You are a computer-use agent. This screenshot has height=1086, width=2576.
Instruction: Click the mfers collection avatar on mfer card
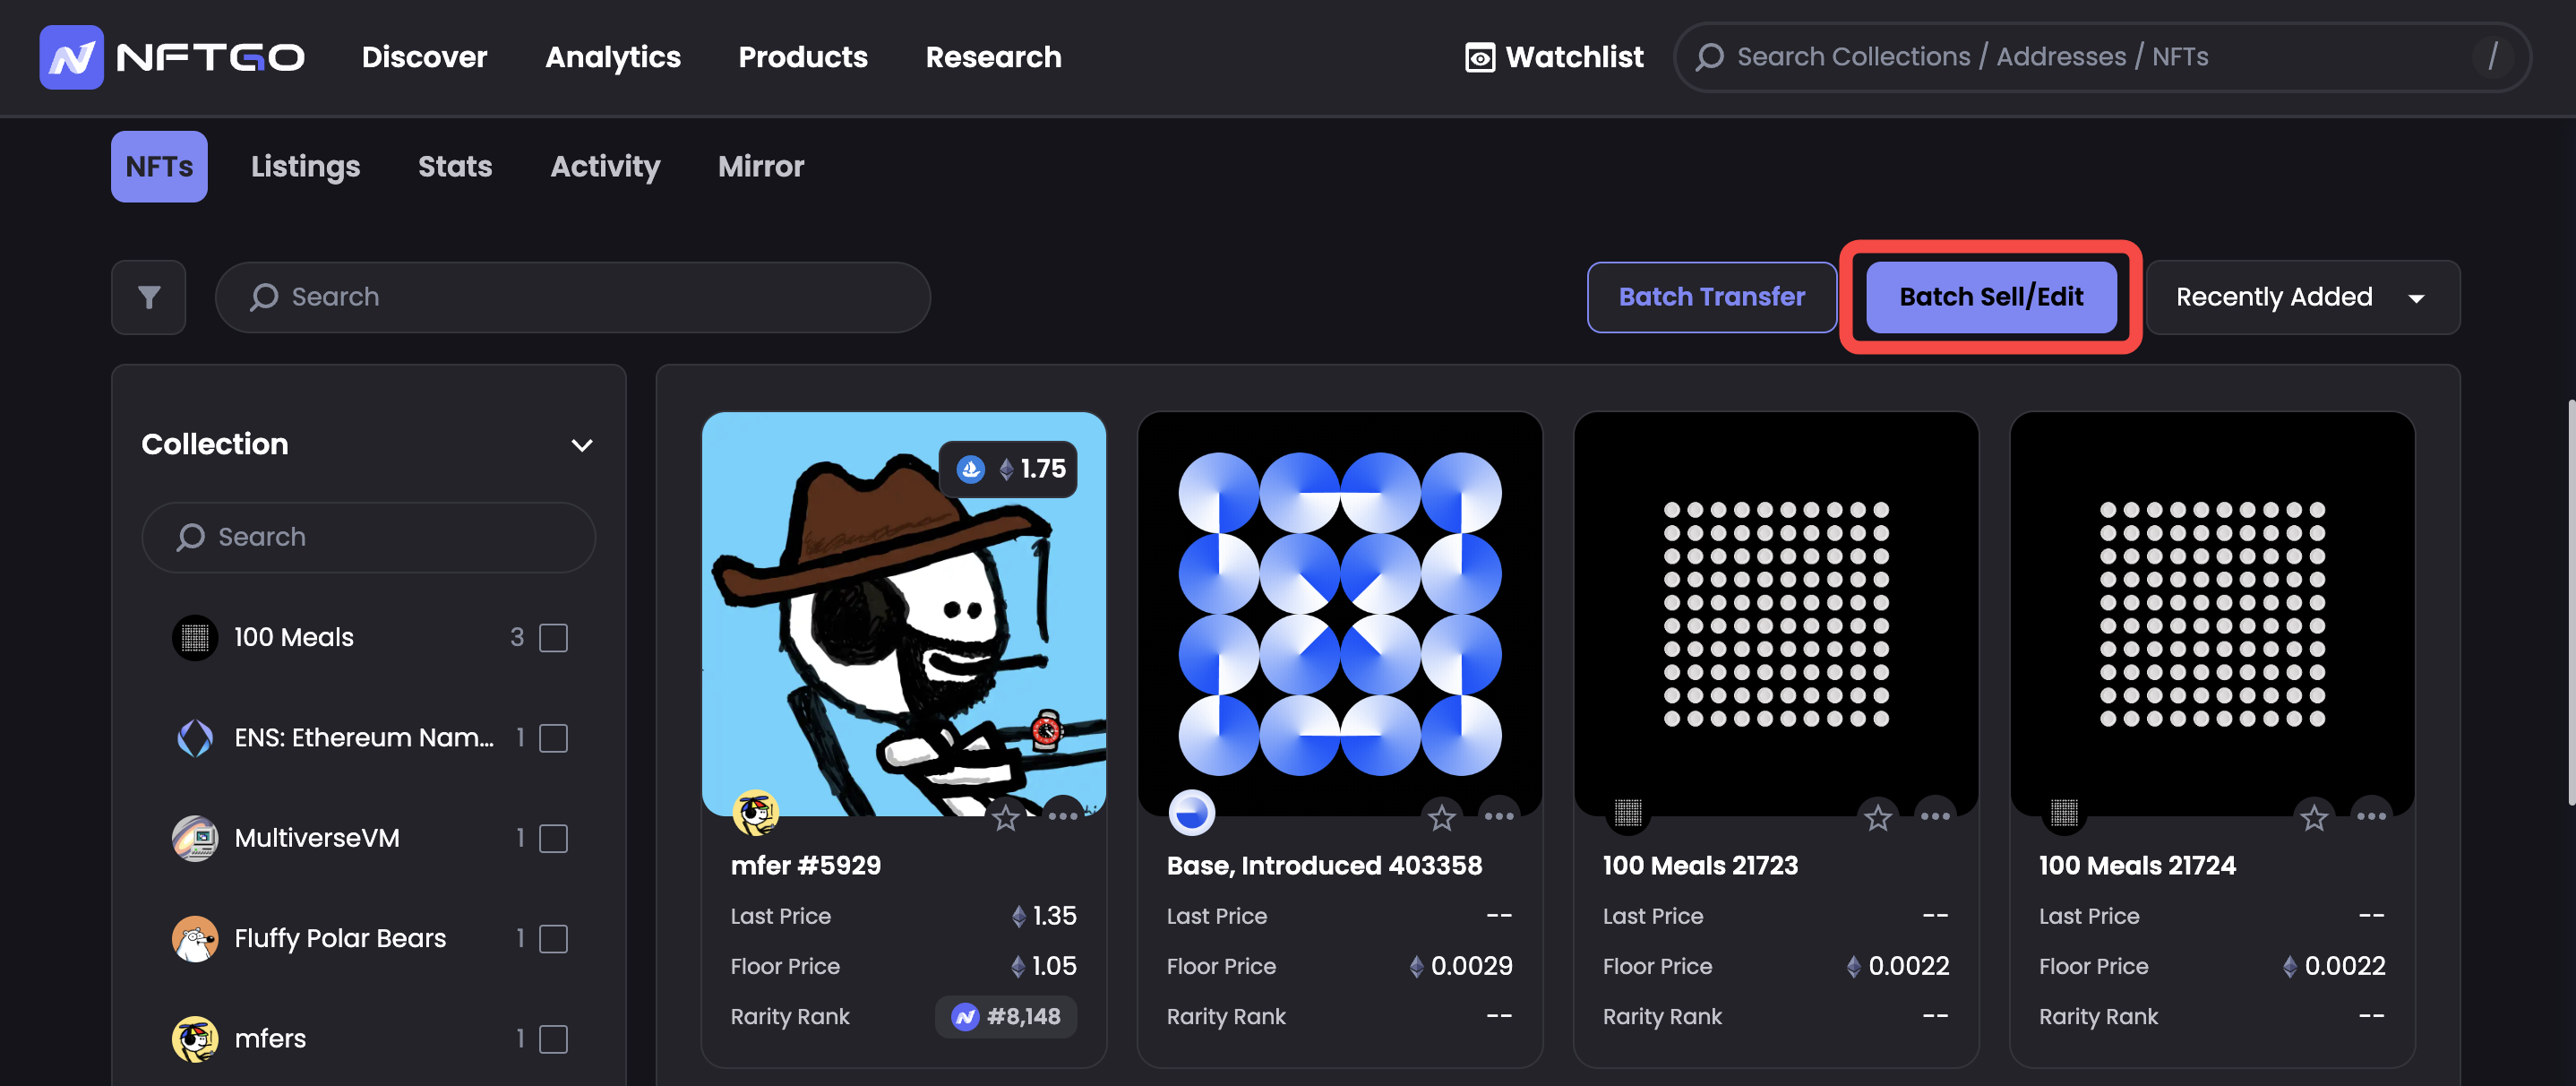point(755,812)
